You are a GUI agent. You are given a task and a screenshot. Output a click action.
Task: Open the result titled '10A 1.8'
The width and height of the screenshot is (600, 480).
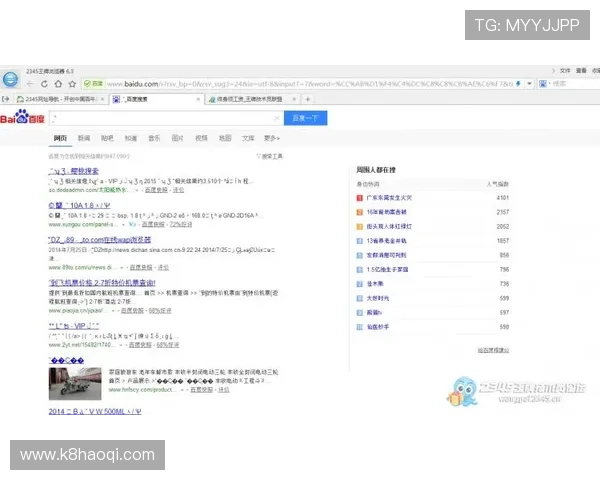tap(79, 206)
